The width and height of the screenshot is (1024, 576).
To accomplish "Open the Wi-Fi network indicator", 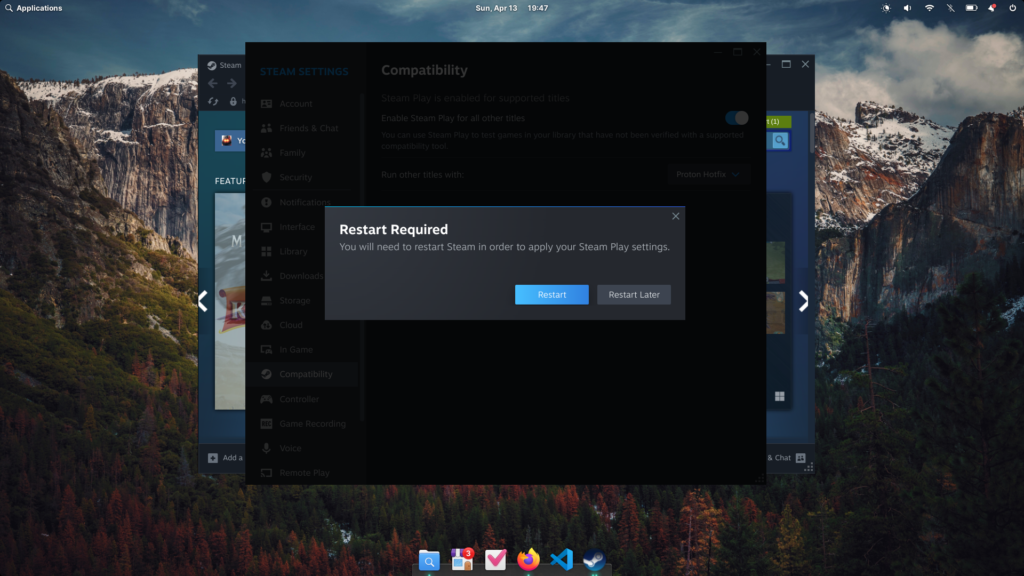I will pos(929,8).
